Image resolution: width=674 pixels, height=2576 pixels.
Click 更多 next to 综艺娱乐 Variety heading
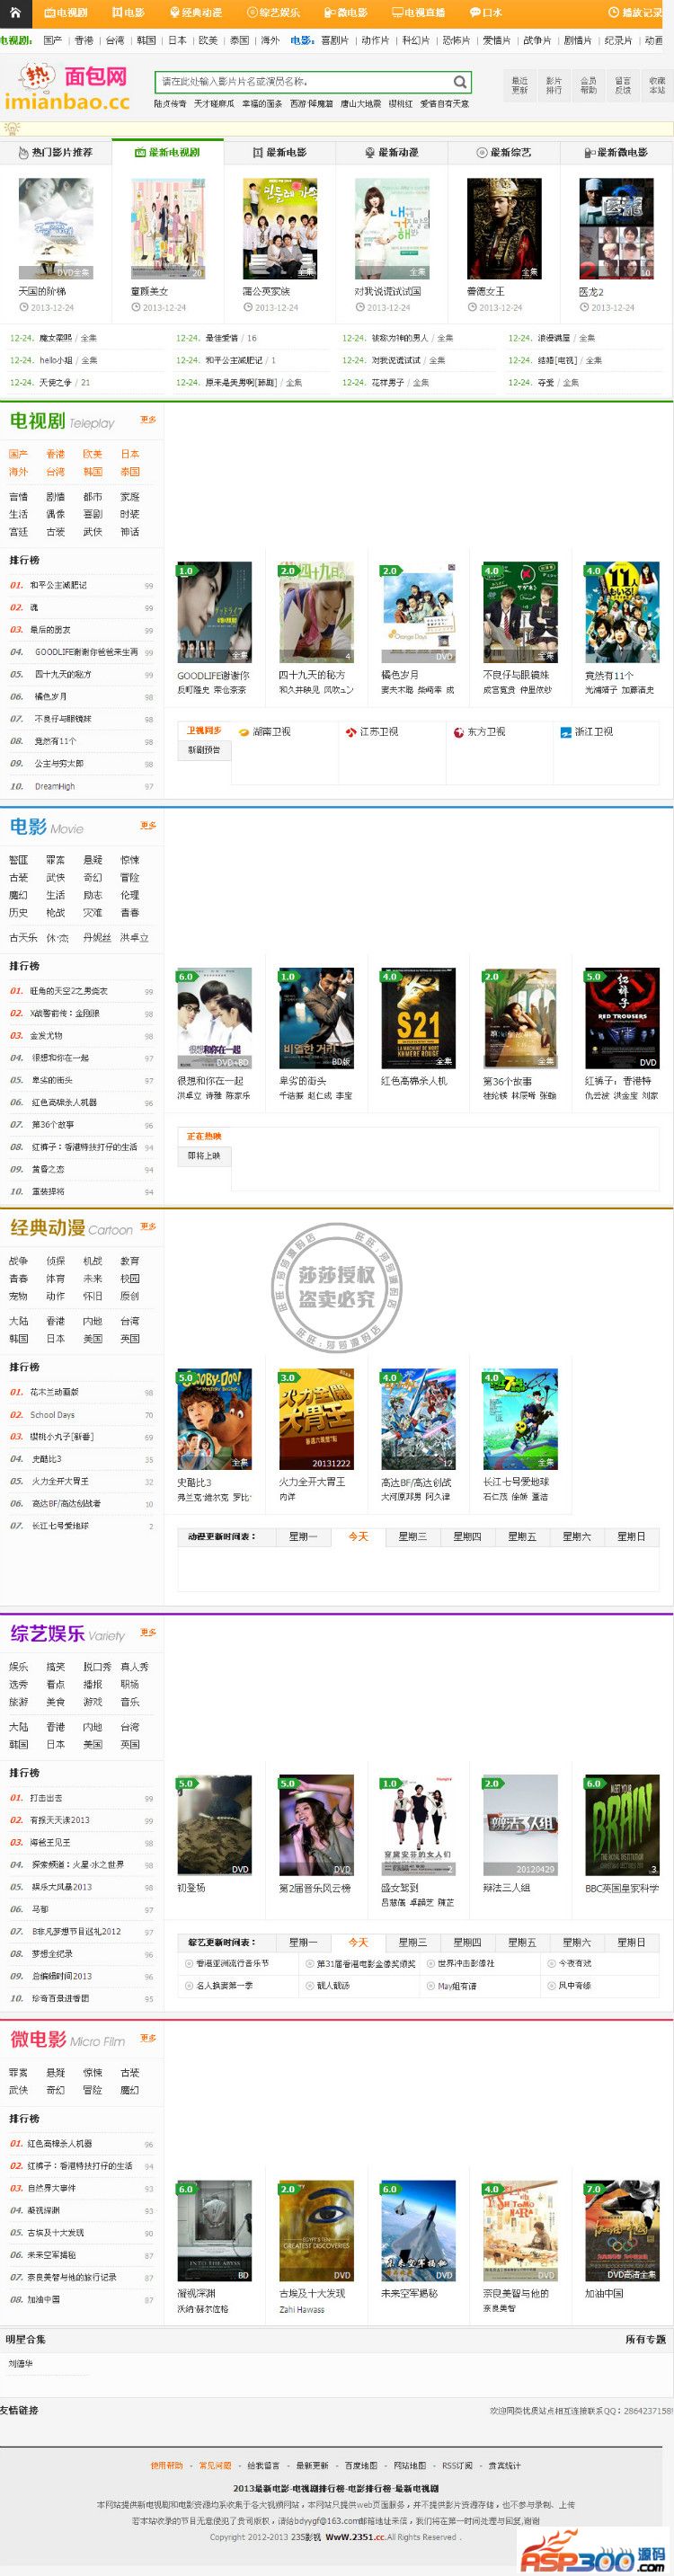click(x=148, y=1632)
